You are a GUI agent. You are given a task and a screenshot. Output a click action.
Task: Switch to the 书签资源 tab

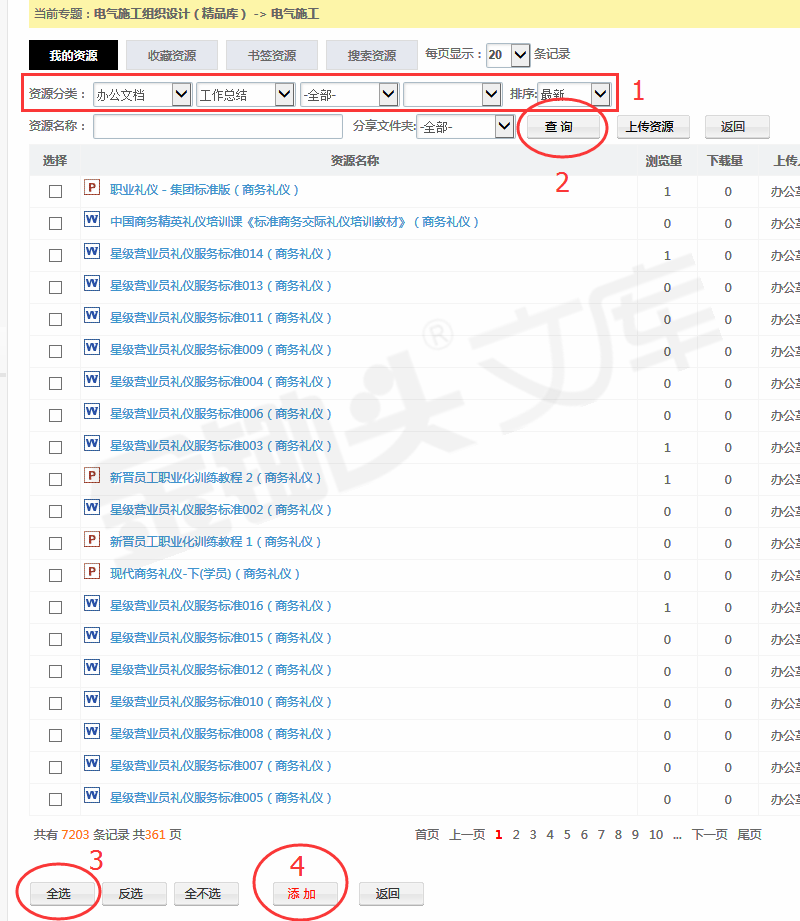point(272,55)
